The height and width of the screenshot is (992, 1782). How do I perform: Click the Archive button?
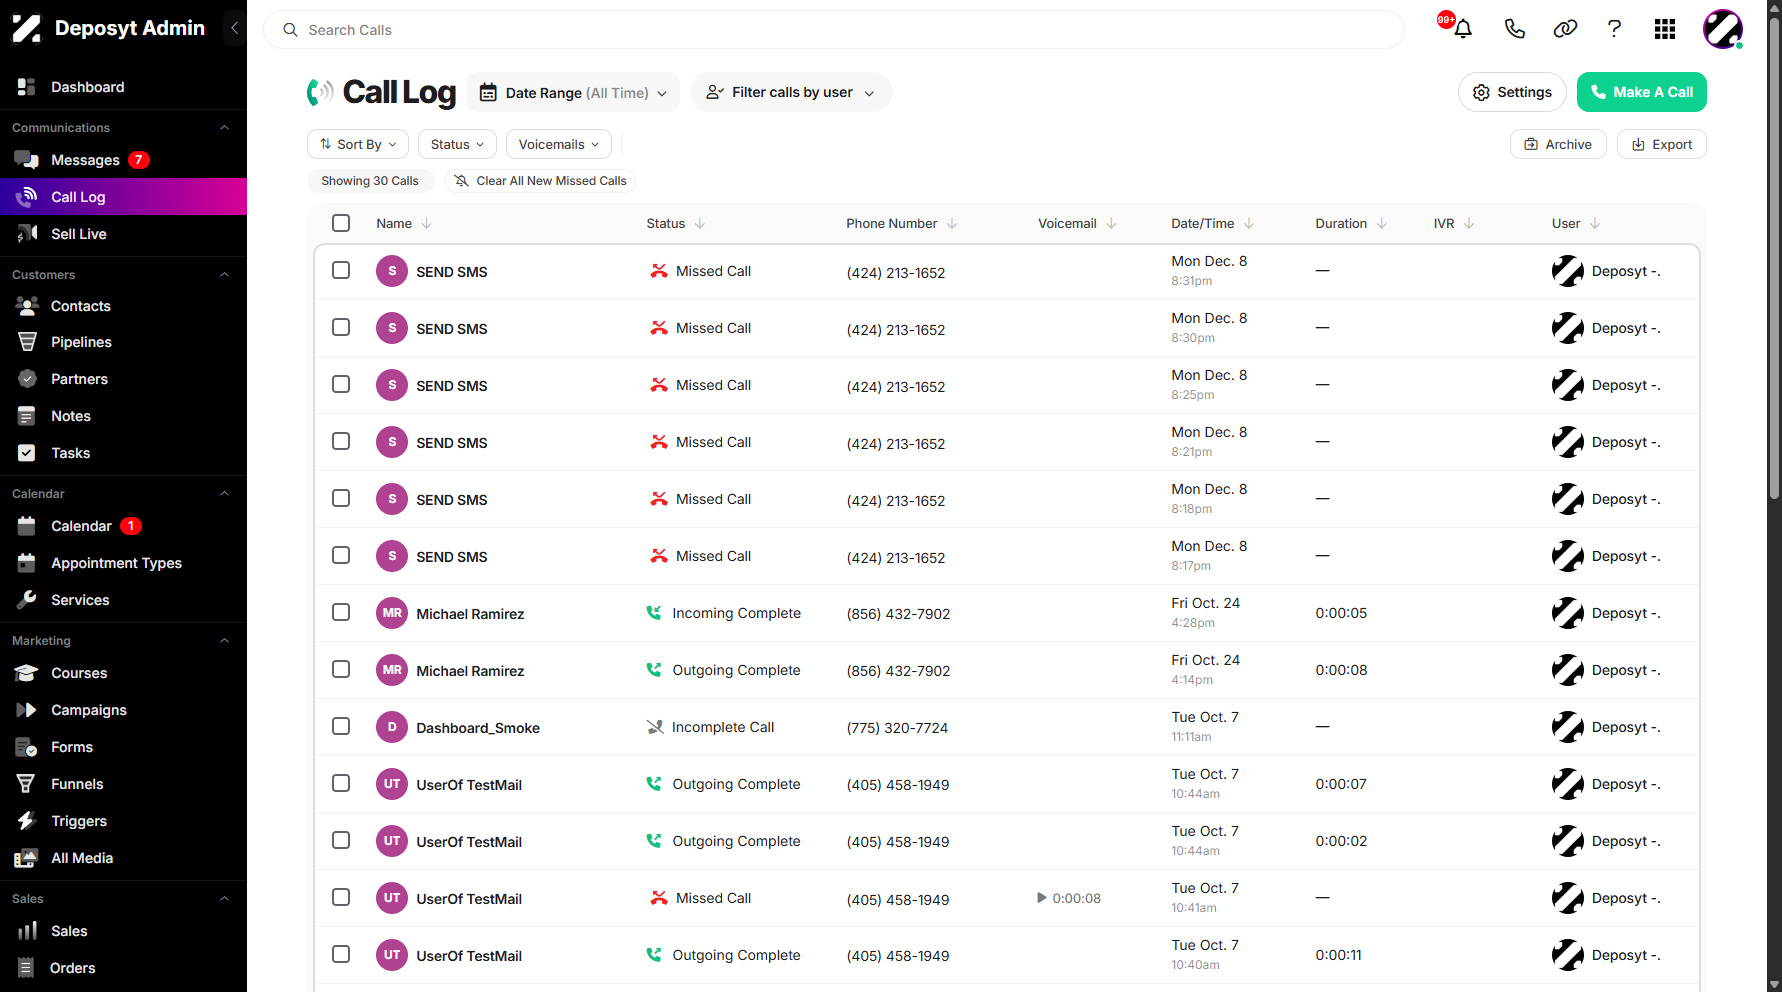pyautogui.click(x=1558, y=144)
